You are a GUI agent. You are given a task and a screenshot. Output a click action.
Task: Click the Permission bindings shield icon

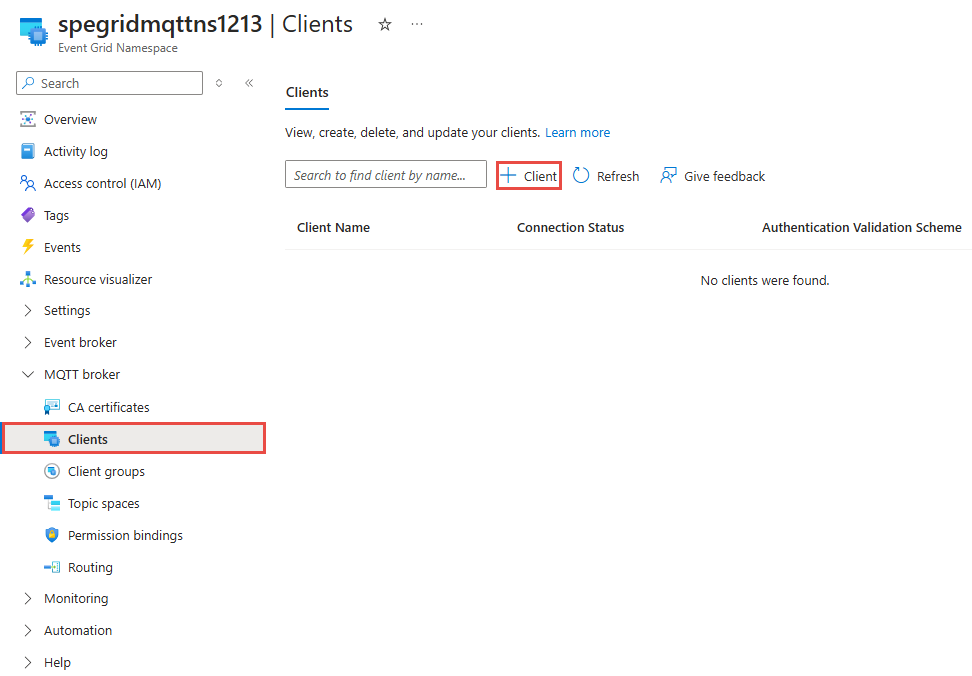click(52, 535)
